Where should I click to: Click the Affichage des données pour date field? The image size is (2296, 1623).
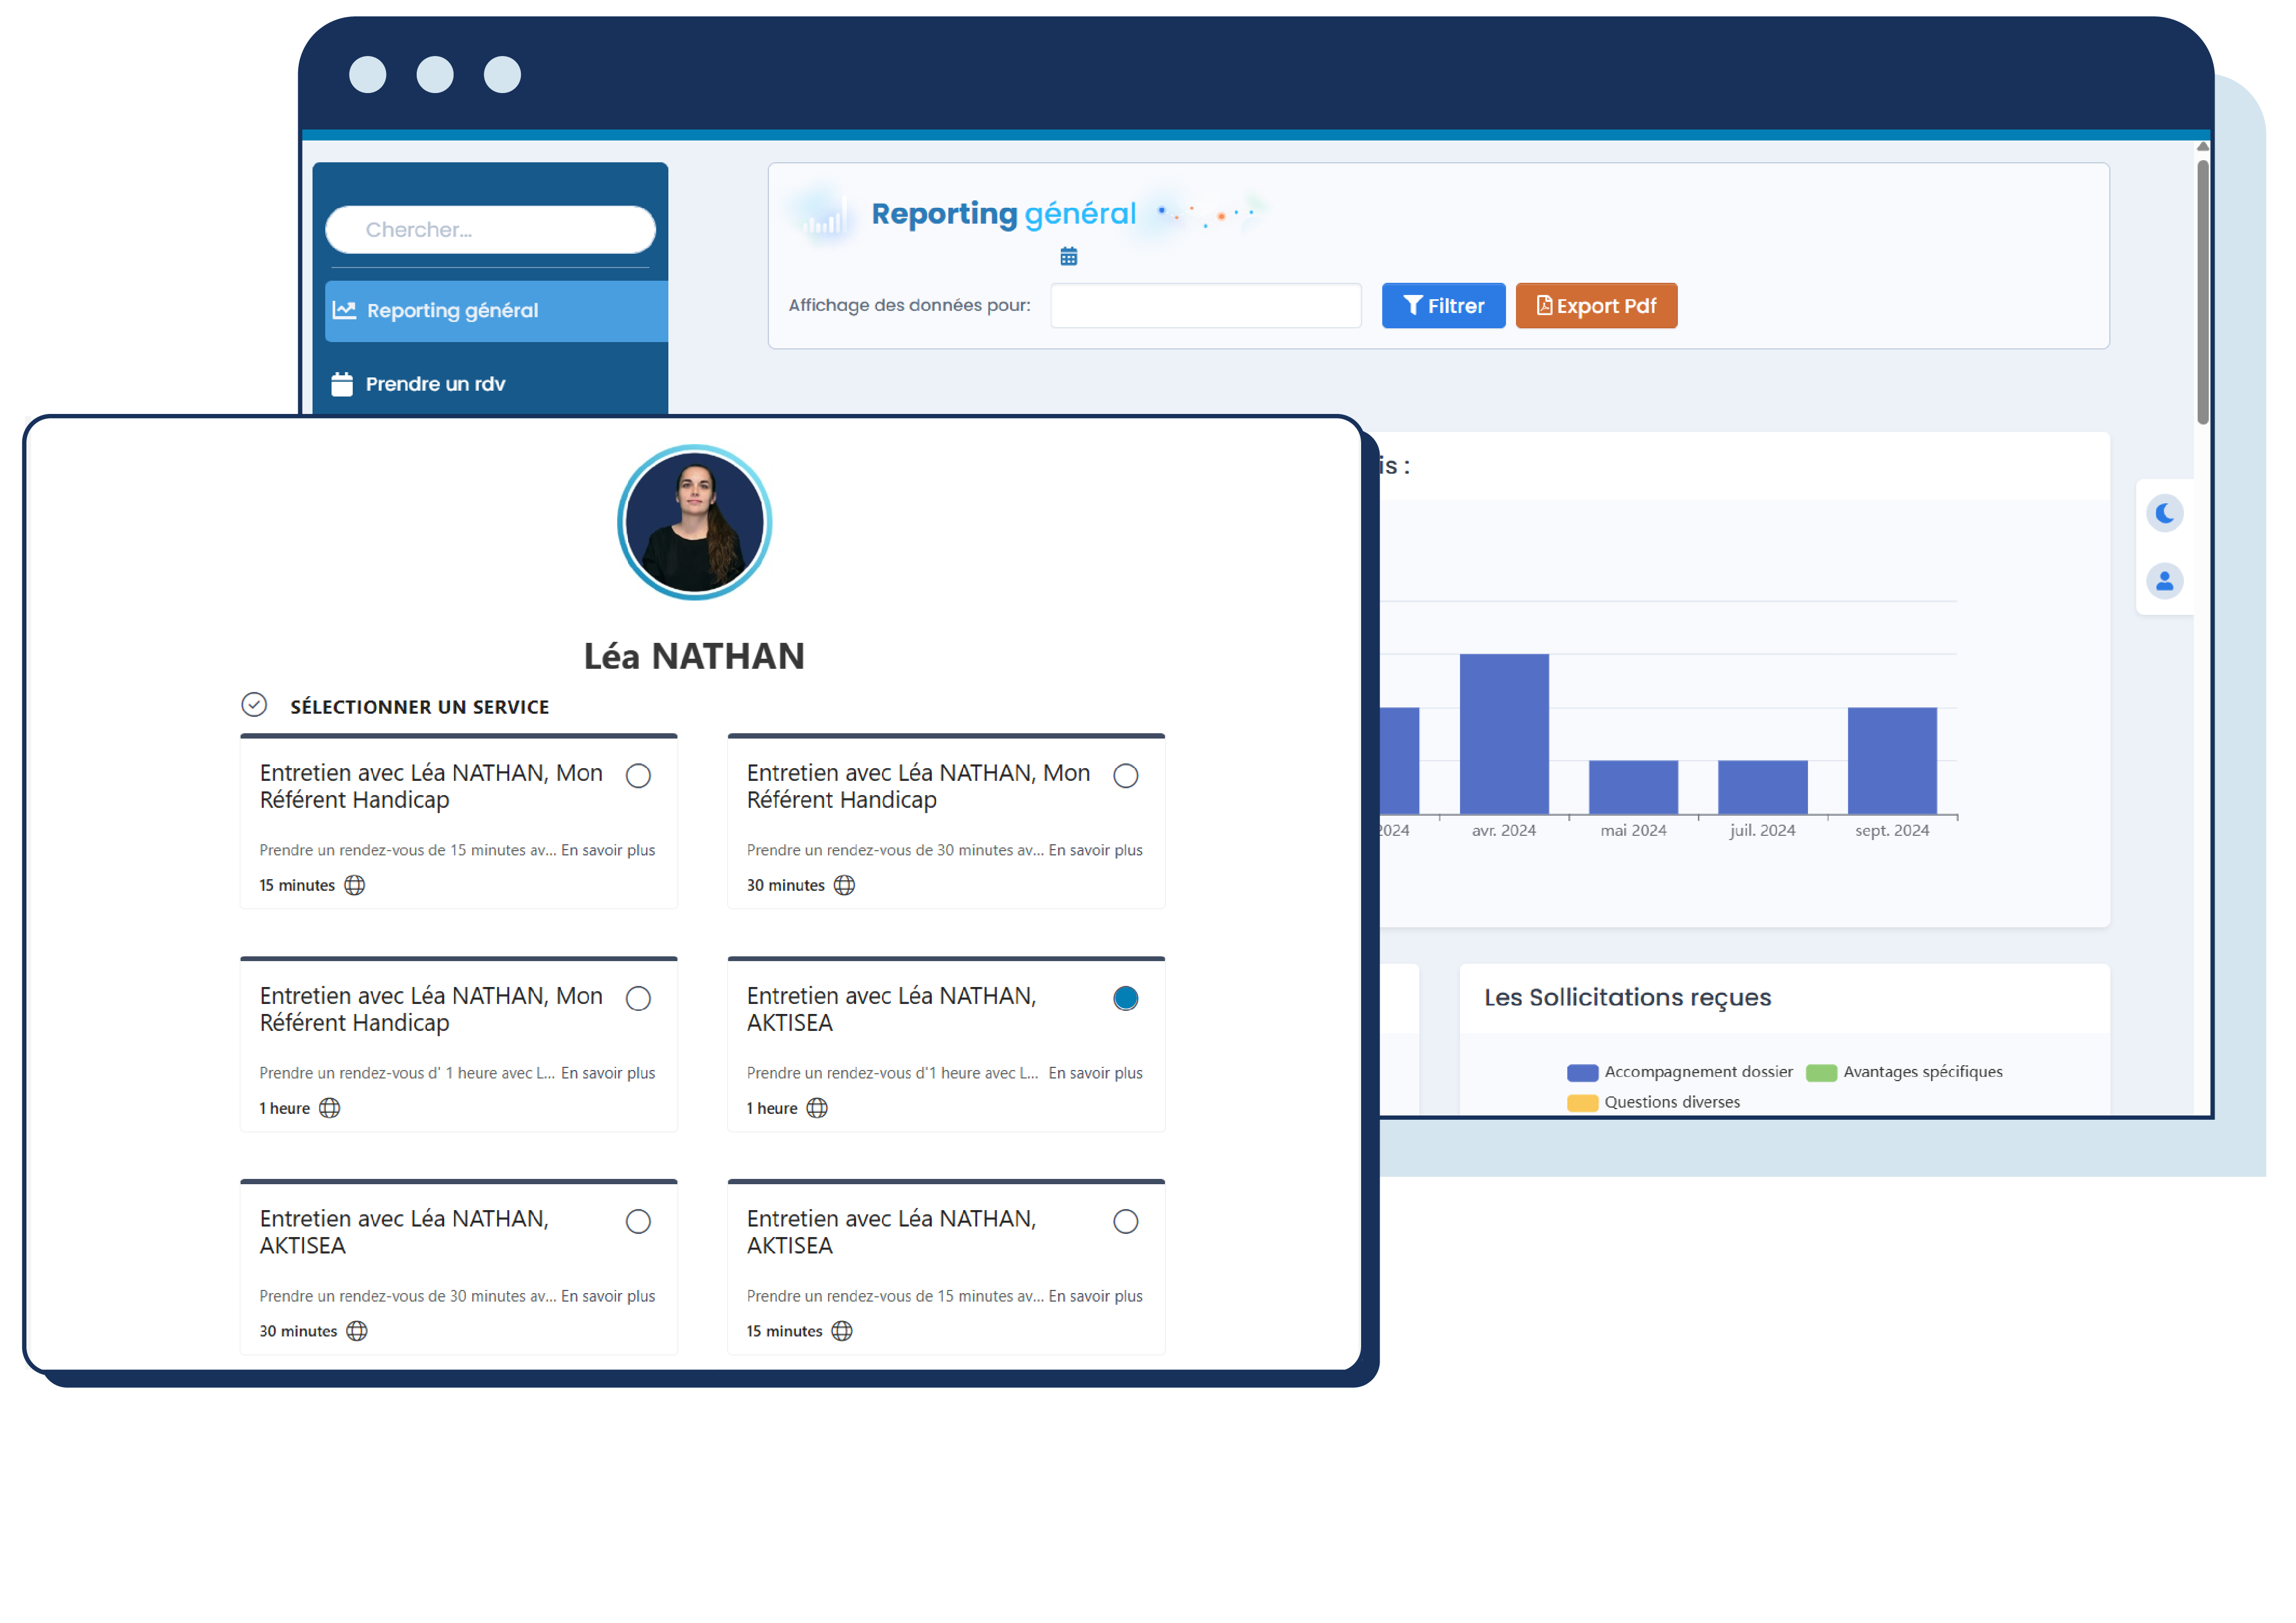(1206, 306)
